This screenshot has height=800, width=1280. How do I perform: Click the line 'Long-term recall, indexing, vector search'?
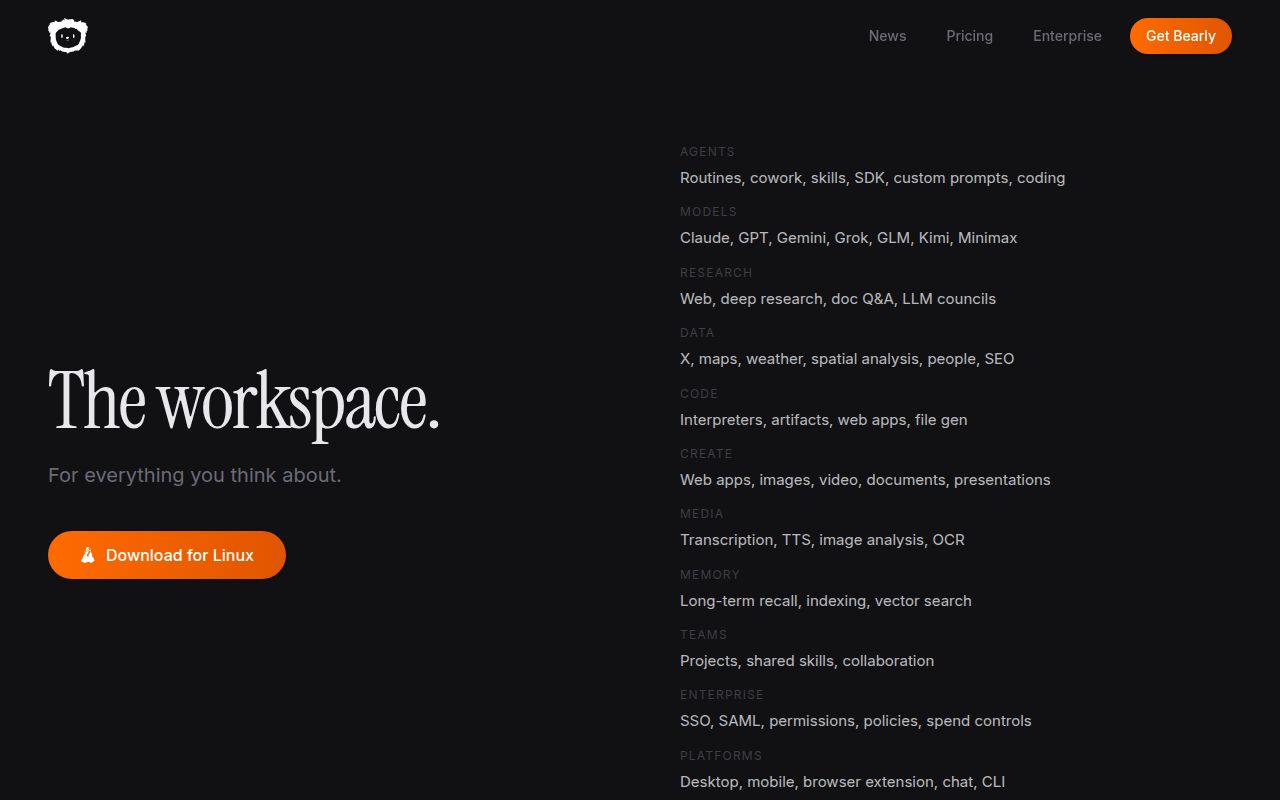825,601
